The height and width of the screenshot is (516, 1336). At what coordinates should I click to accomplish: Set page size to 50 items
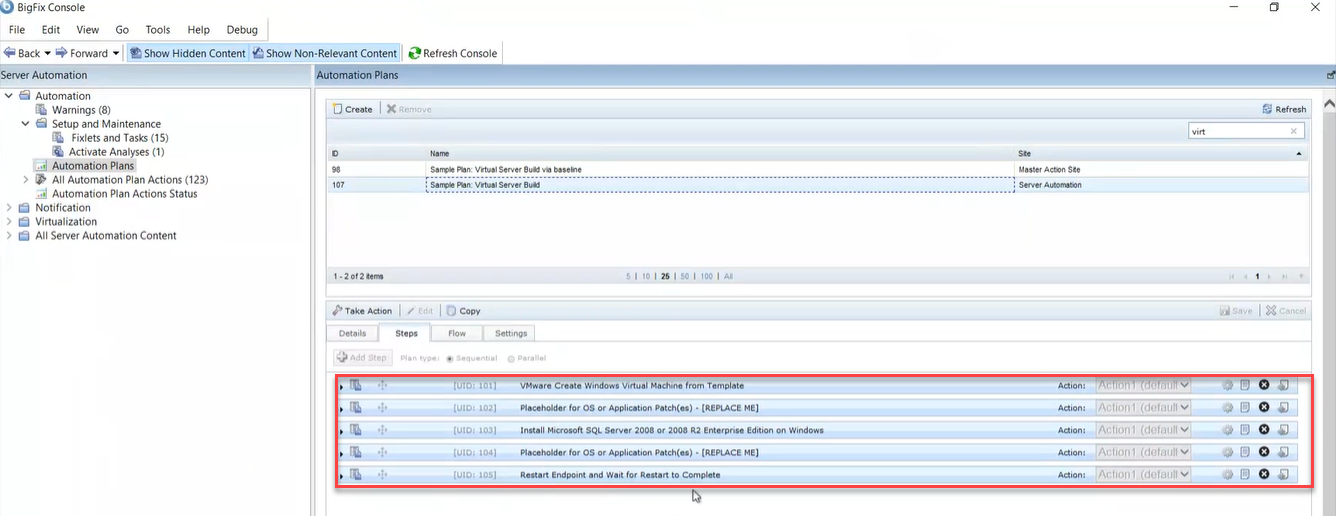[683, 276]
